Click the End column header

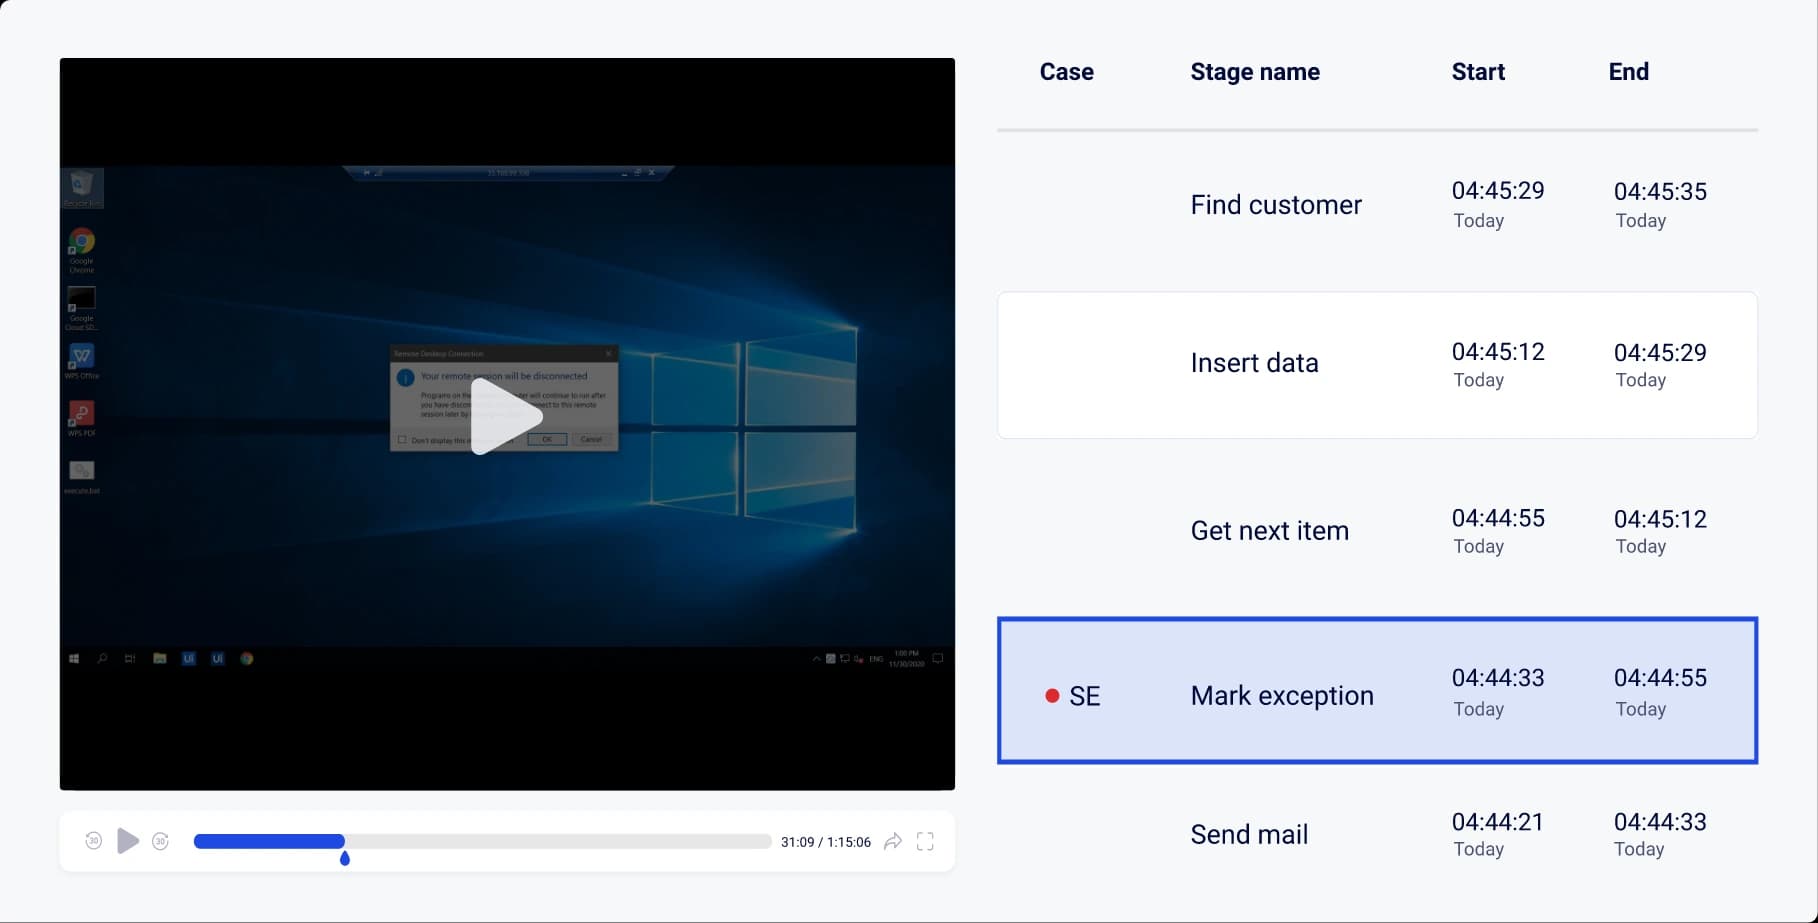click(1628, 72)
